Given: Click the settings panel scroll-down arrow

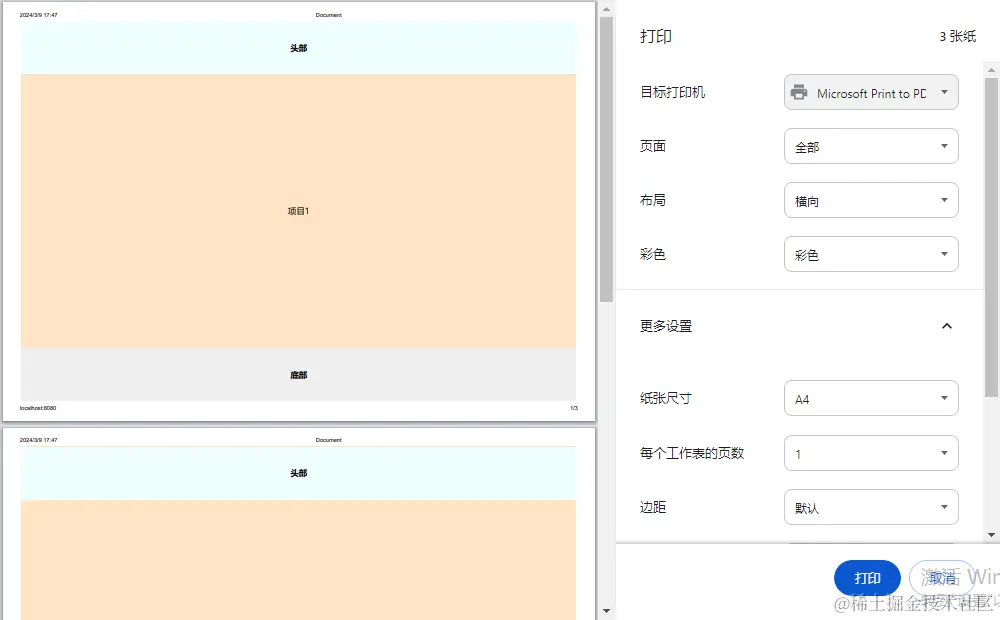Looking at the screenshot, I should (x=991, y=535).
